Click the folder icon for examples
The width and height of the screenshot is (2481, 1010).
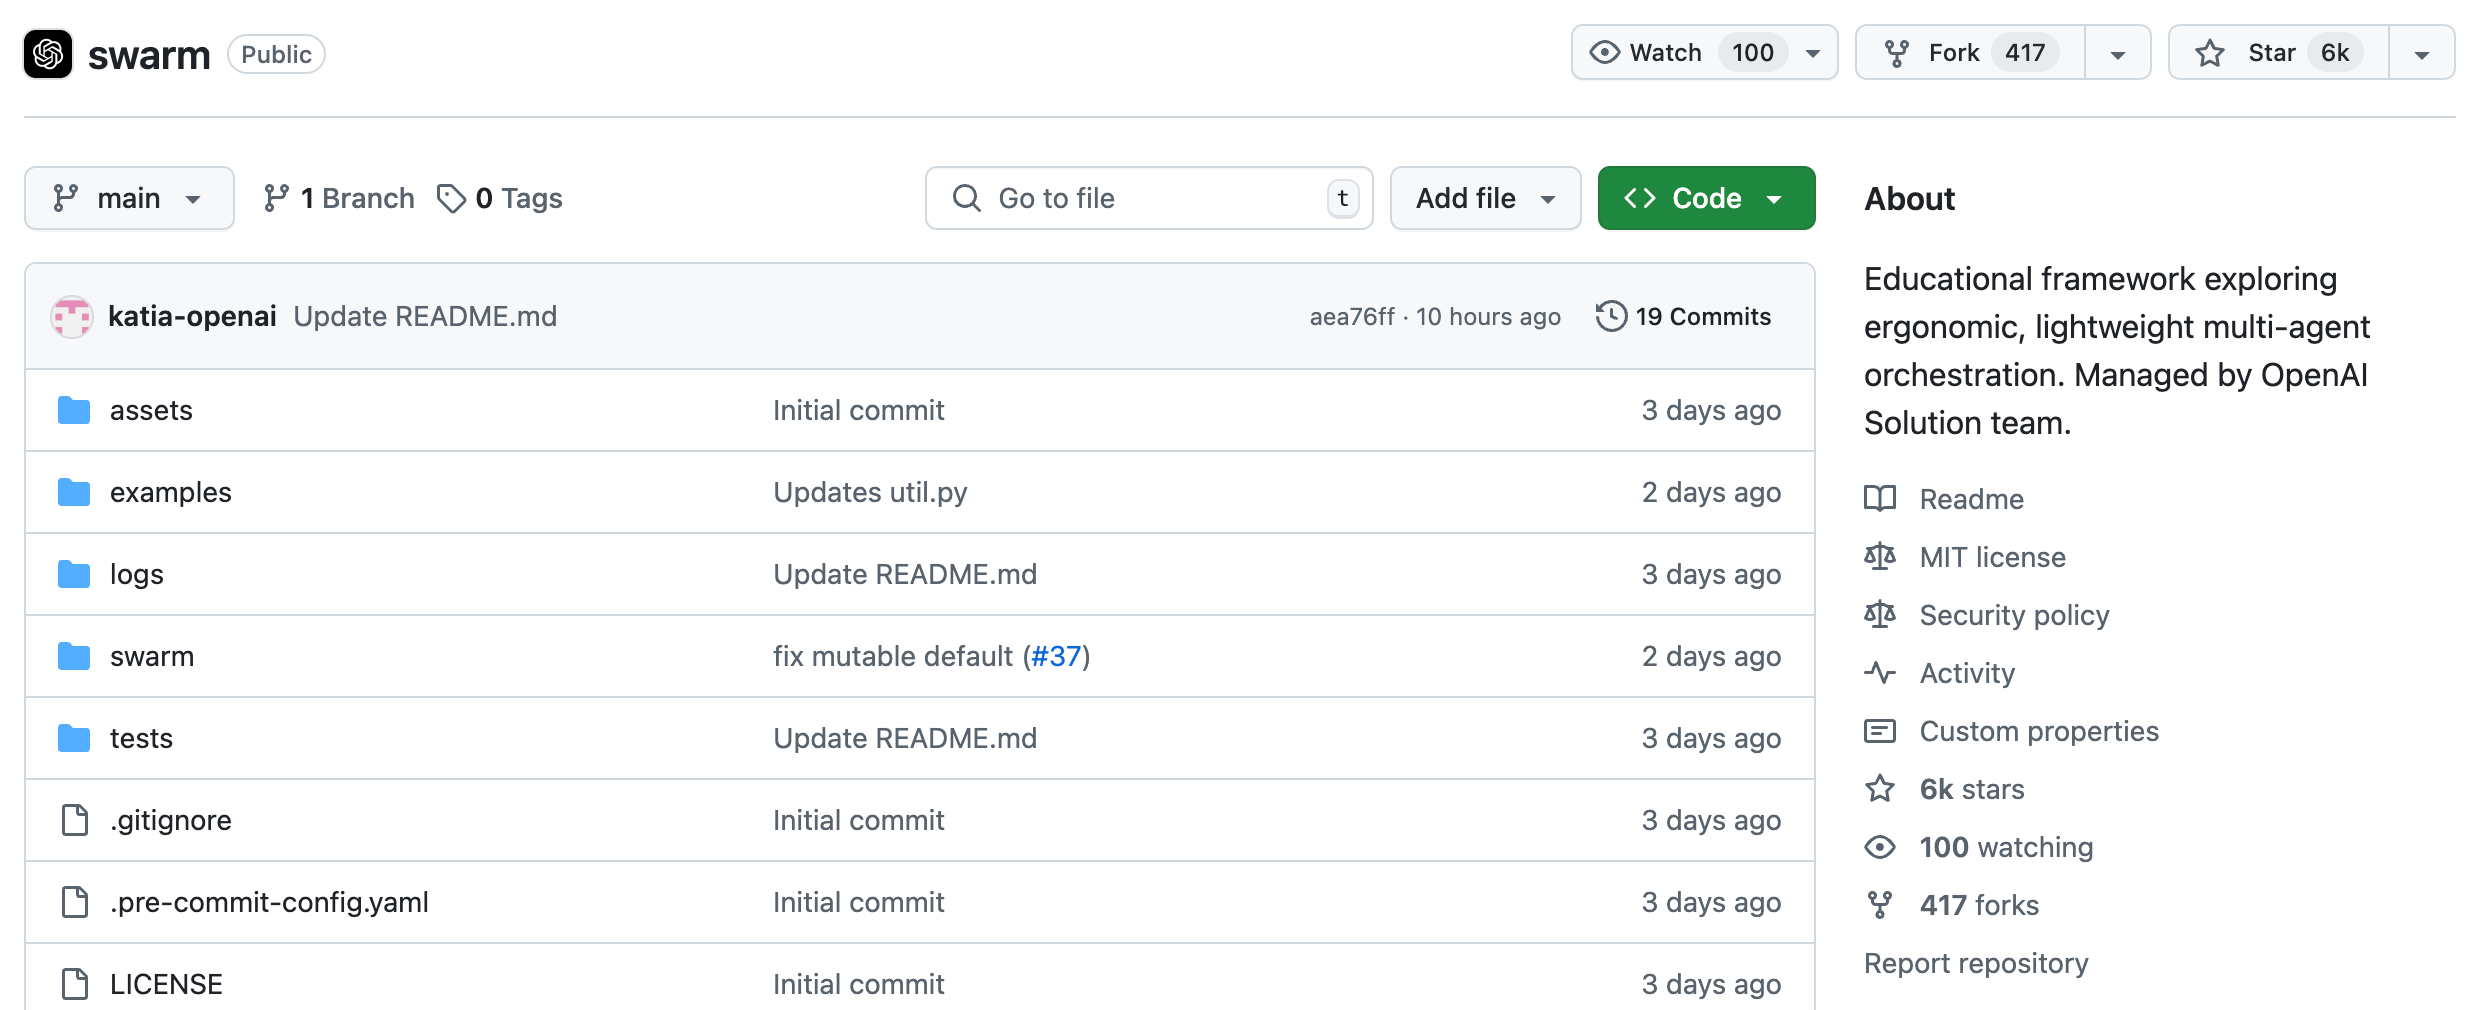(74, 492)
